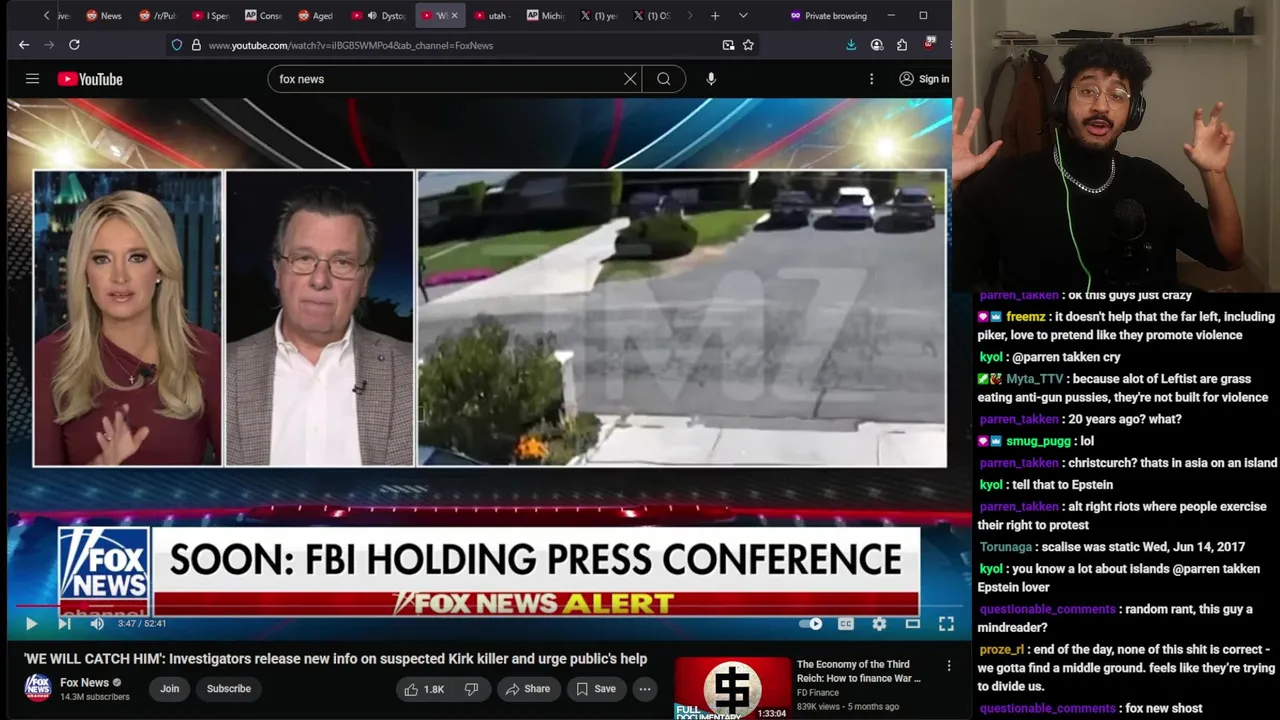
Task: Open the extension with the 99 badge
Action: click(929, 44)
